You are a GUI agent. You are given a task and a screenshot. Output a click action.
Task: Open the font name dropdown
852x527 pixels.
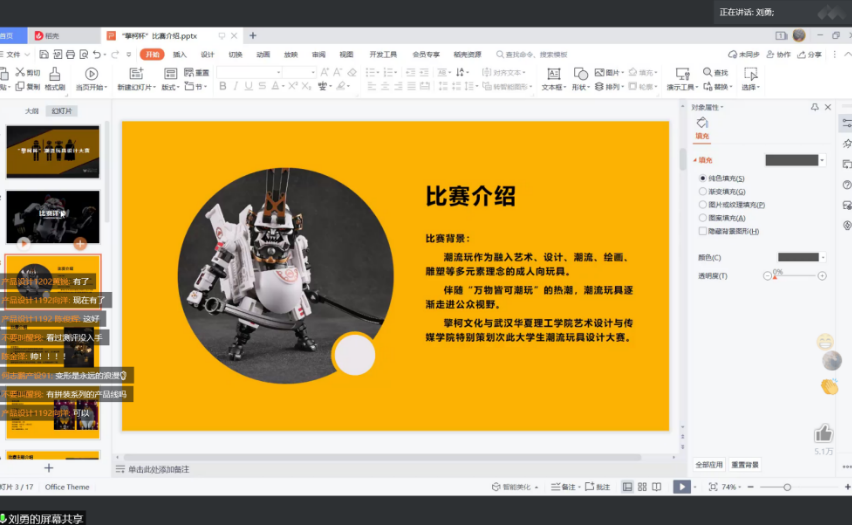tap(277, 73)
